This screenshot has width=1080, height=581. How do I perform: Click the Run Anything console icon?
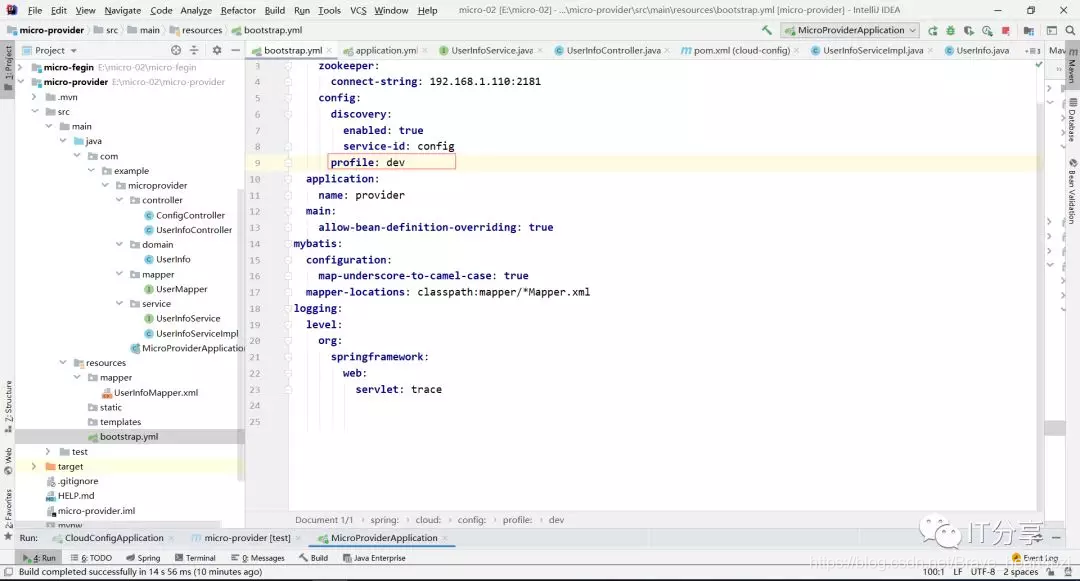pyautogui.click(x=1052, y=30)
